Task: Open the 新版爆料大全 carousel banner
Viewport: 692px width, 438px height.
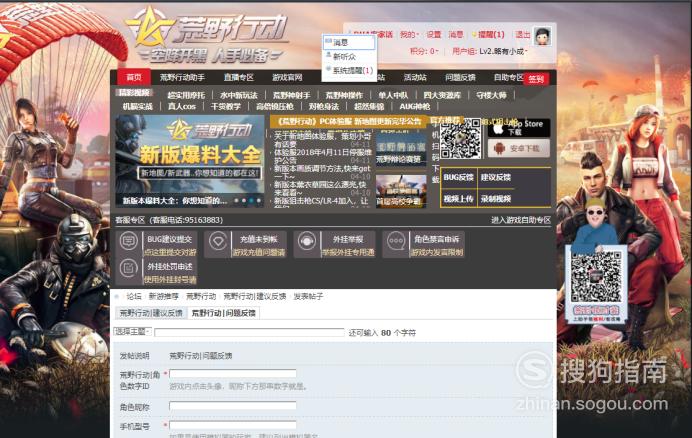Action: [x=190, y=161]
